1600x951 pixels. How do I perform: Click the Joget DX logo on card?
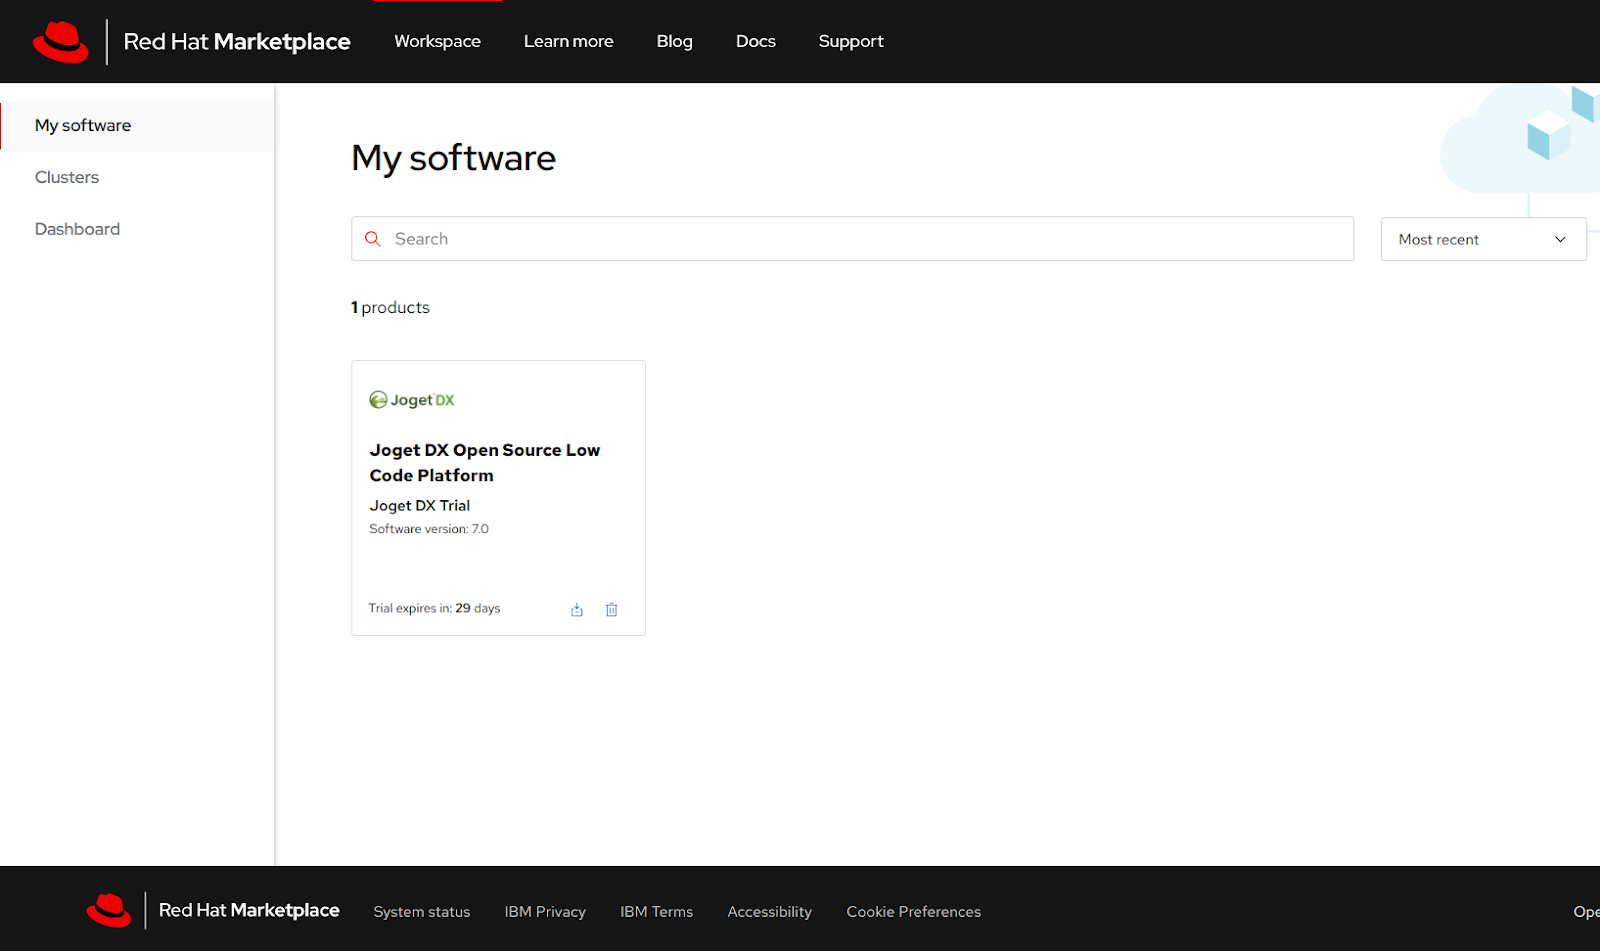[x=412, y=400]
